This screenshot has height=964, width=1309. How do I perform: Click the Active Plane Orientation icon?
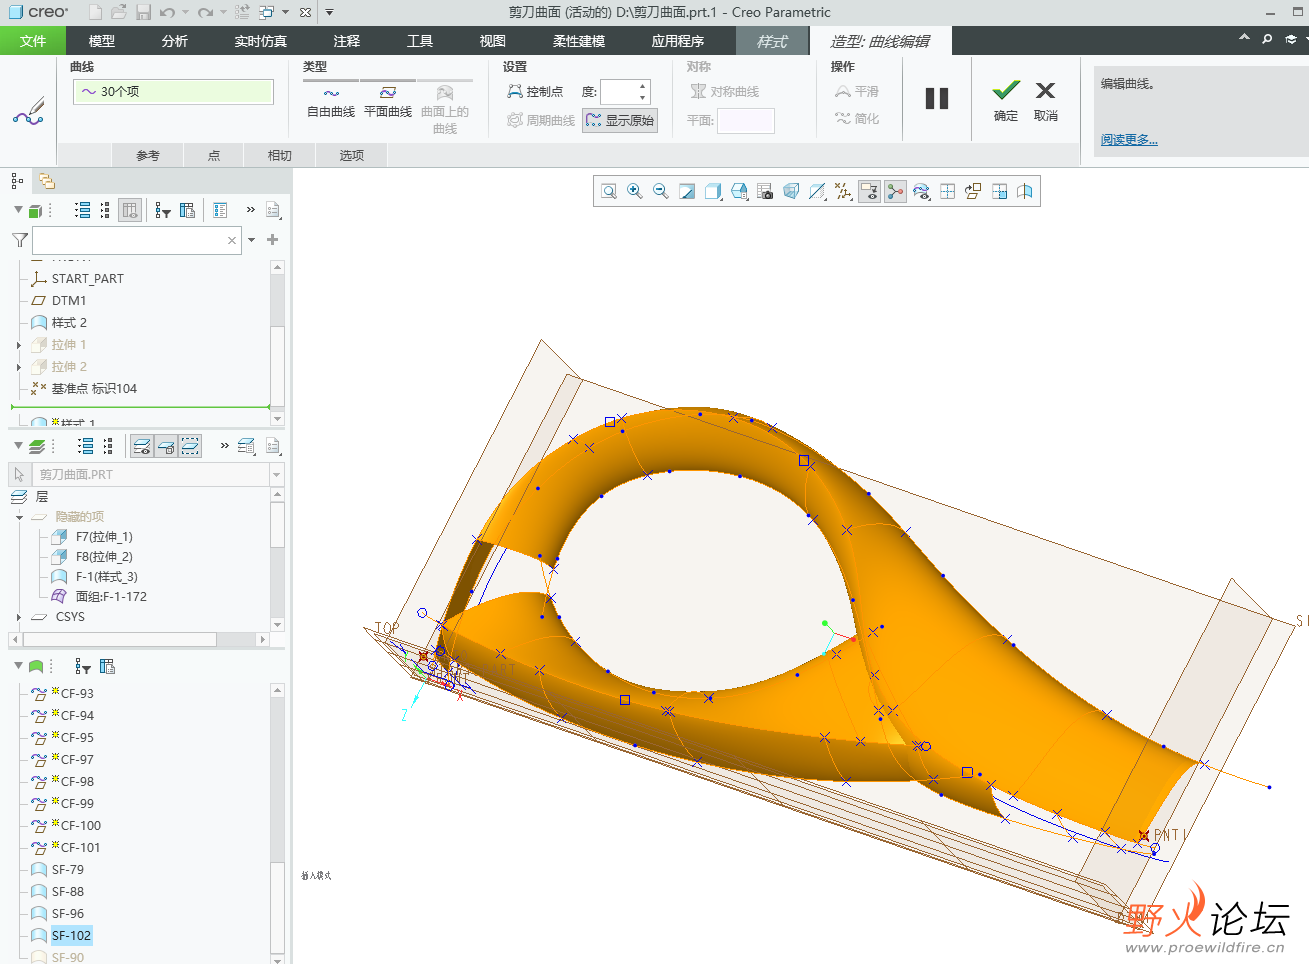coord(973,191)
